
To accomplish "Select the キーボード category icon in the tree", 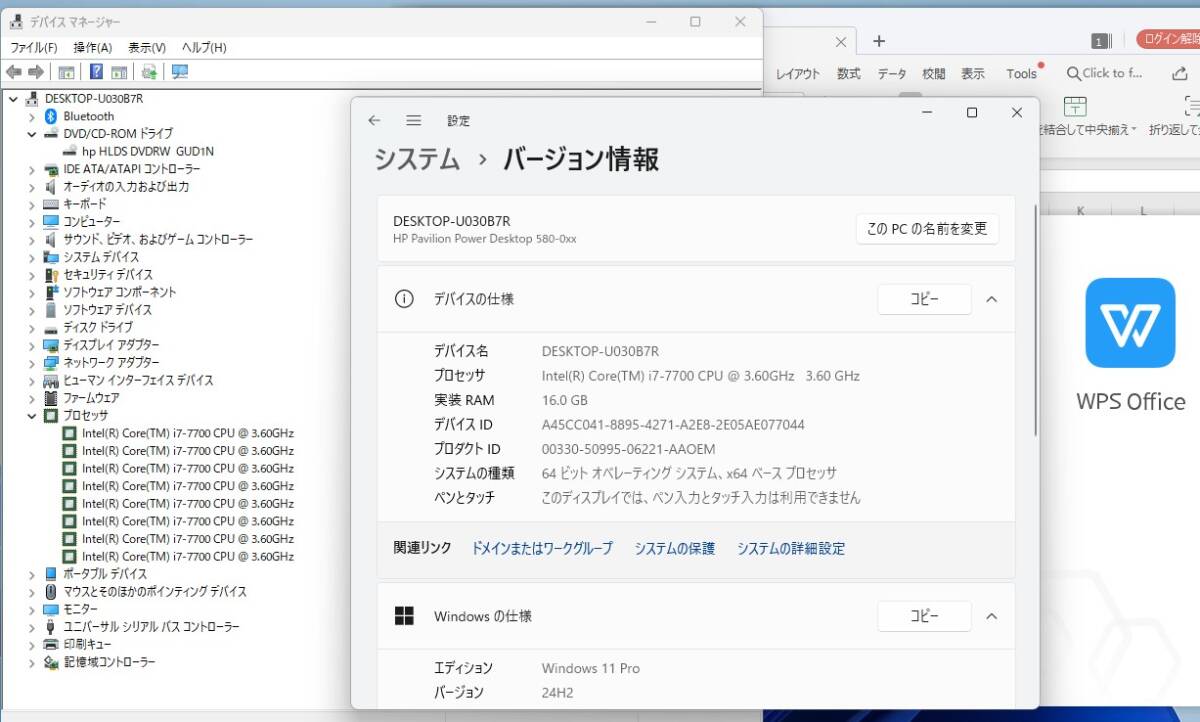I will coord(51,204).
